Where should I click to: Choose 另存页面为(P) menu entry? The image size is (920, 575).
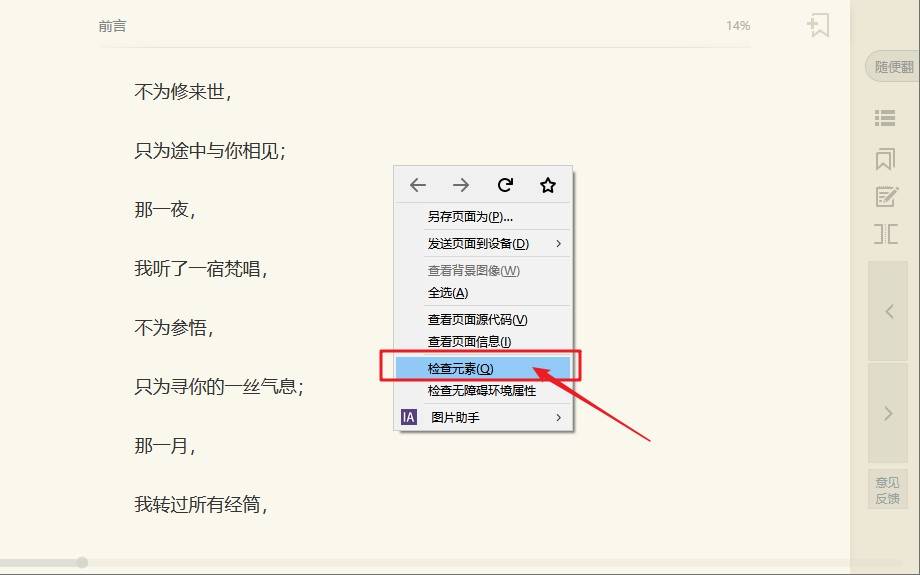point(483,217)
